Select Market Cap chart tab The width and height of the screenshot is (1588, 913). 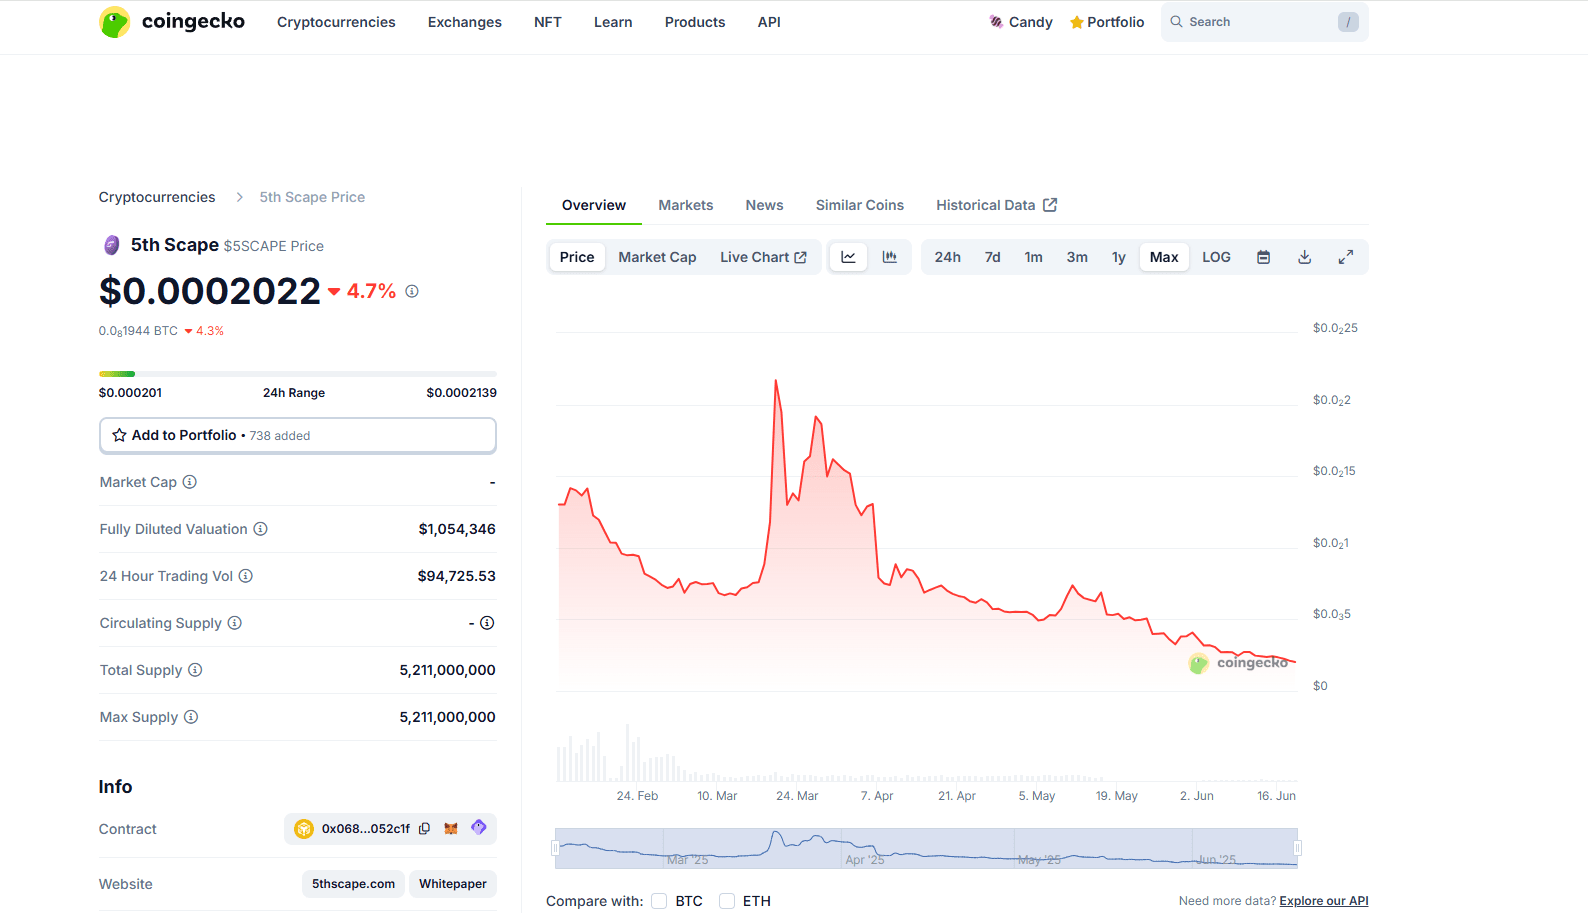657,257
